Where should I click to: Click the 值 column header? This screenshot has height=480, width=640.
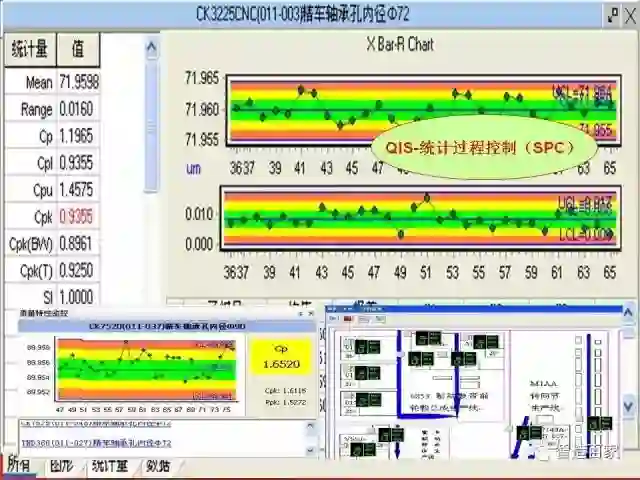coord(78,50)
